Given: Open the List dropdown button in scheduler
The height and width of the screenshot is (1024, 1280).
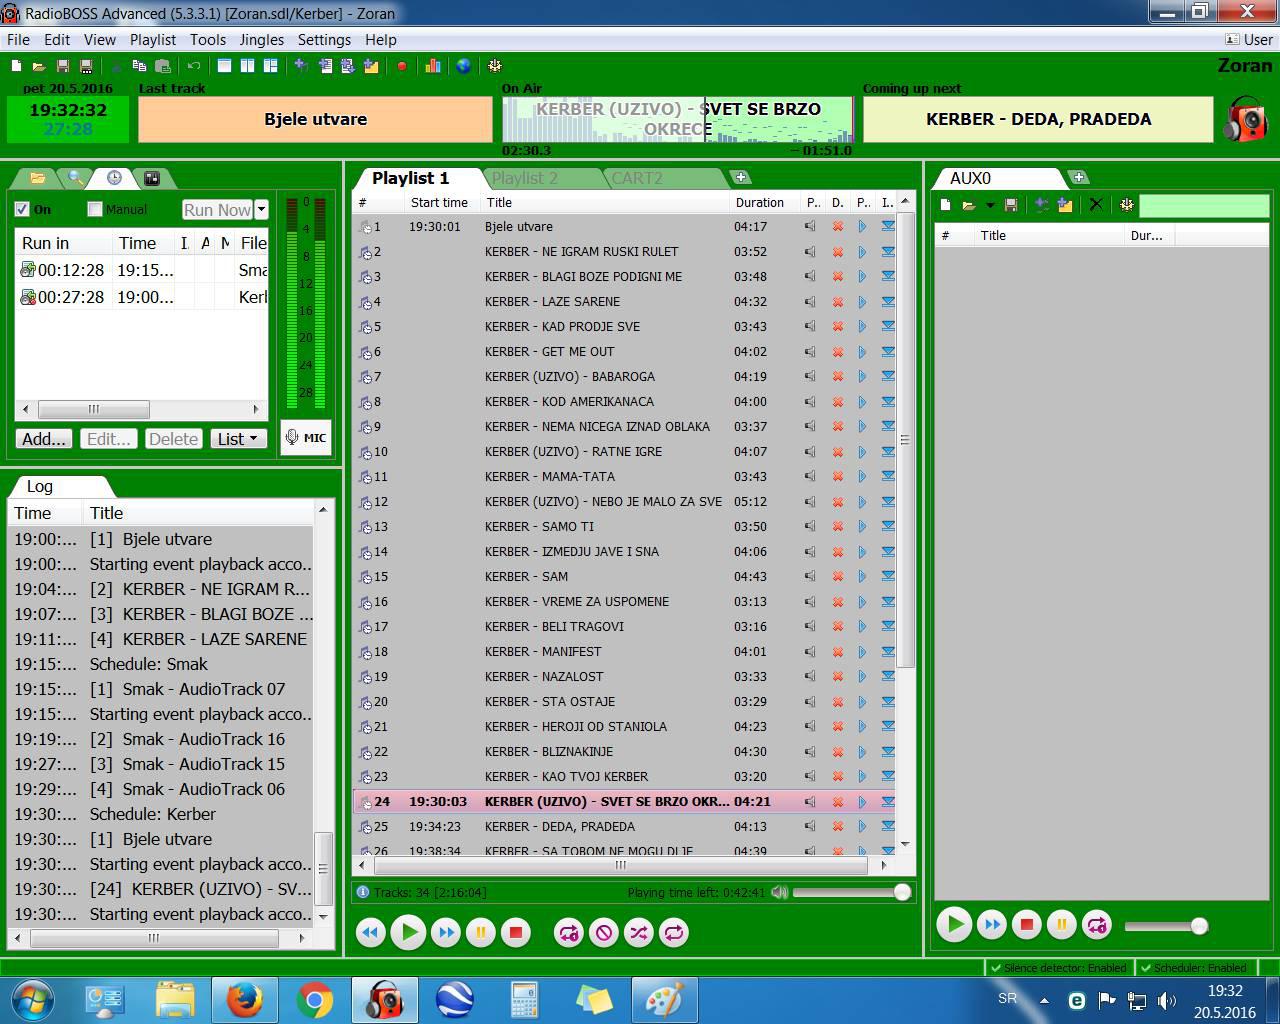Looking at the screenshot, I should click(x=239, y=438).
